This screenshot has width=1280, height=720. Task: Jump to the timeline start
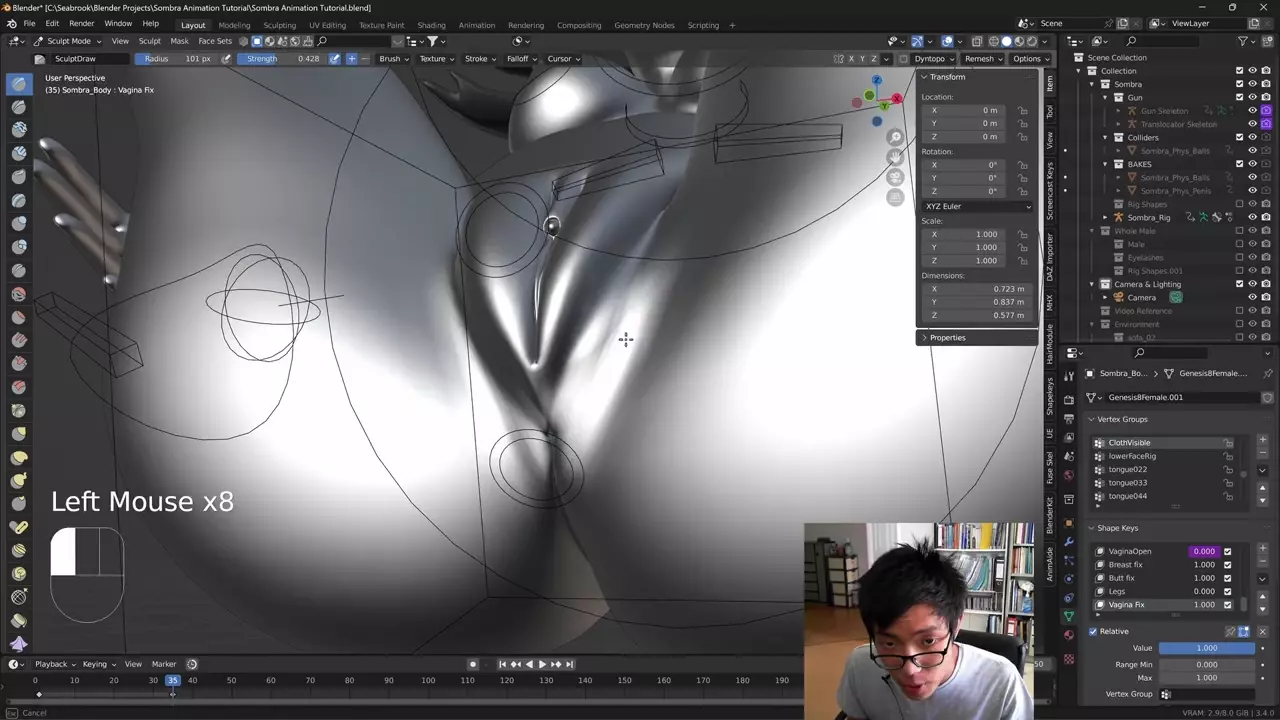click(x=502, y=664)
